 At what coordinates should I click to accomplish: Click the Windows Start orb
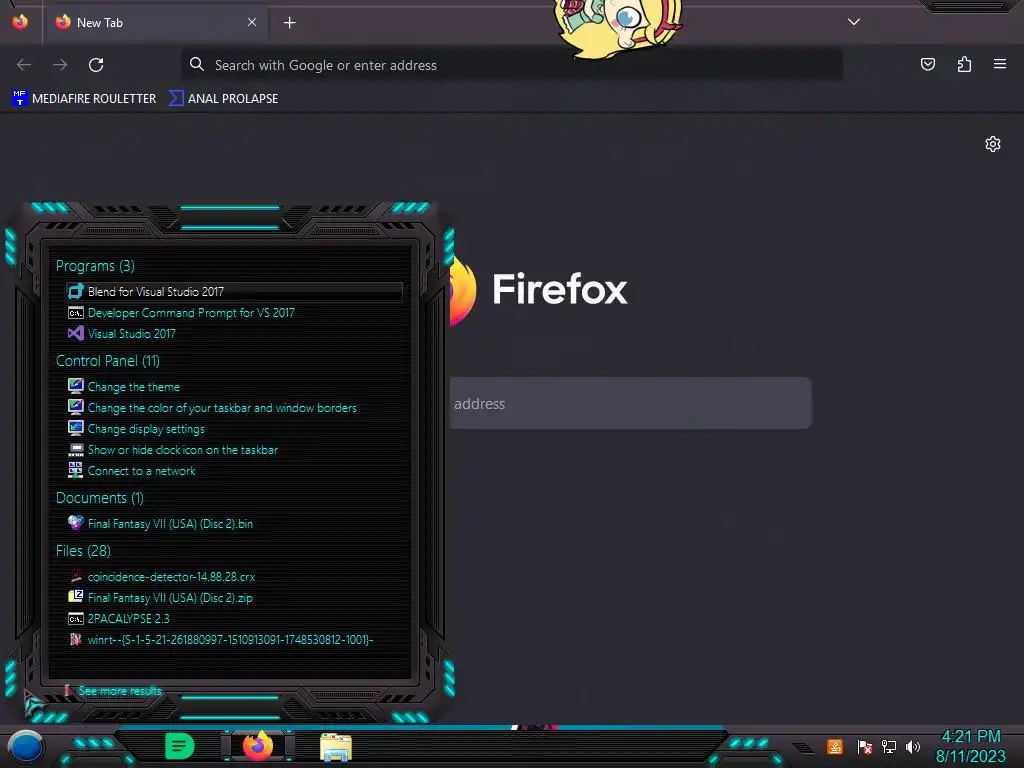[26, 748]
